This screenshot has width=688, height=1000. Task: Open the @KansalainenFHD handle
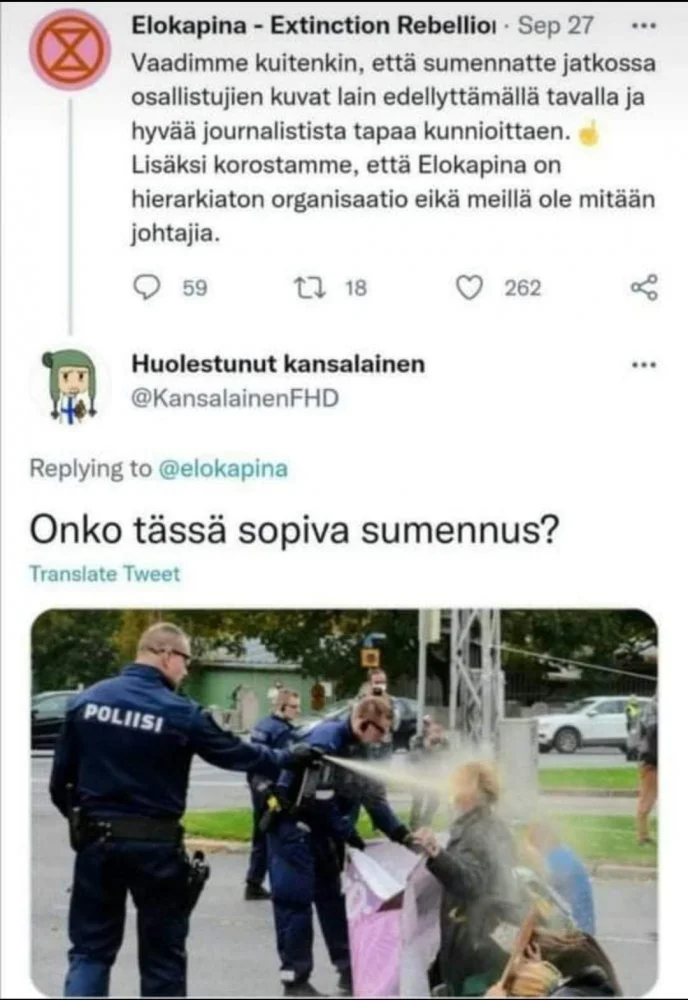235,399
